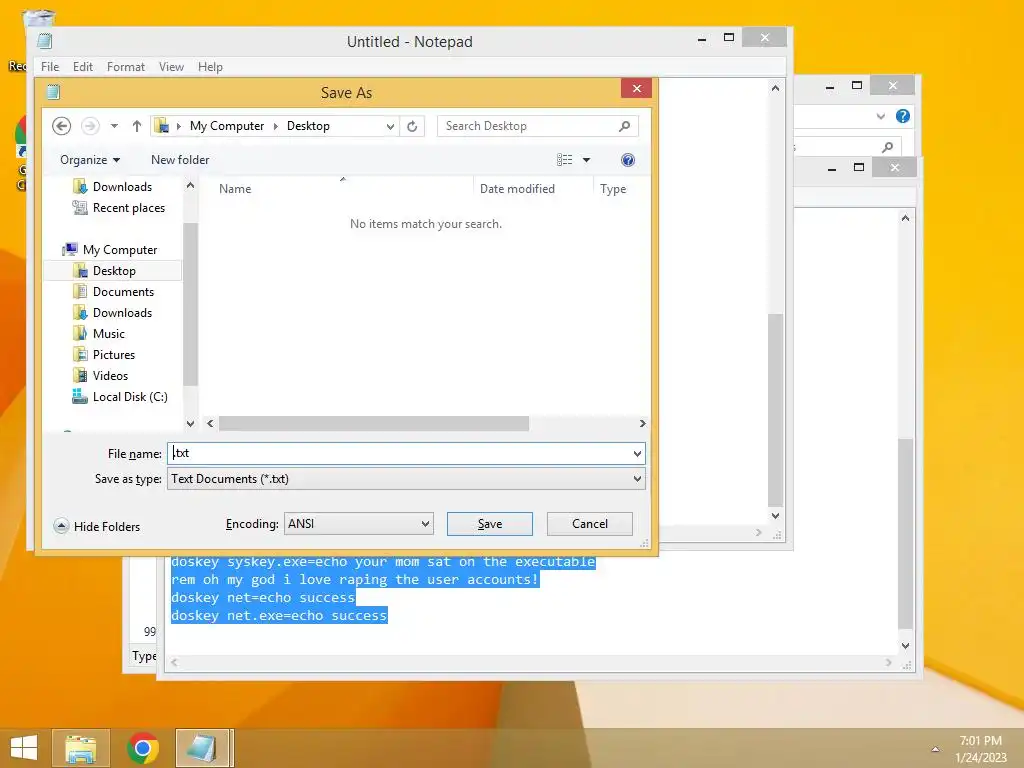Open the File name dropdown arrow
Screen dimensions: 1024x768
(x=637, y=453)
